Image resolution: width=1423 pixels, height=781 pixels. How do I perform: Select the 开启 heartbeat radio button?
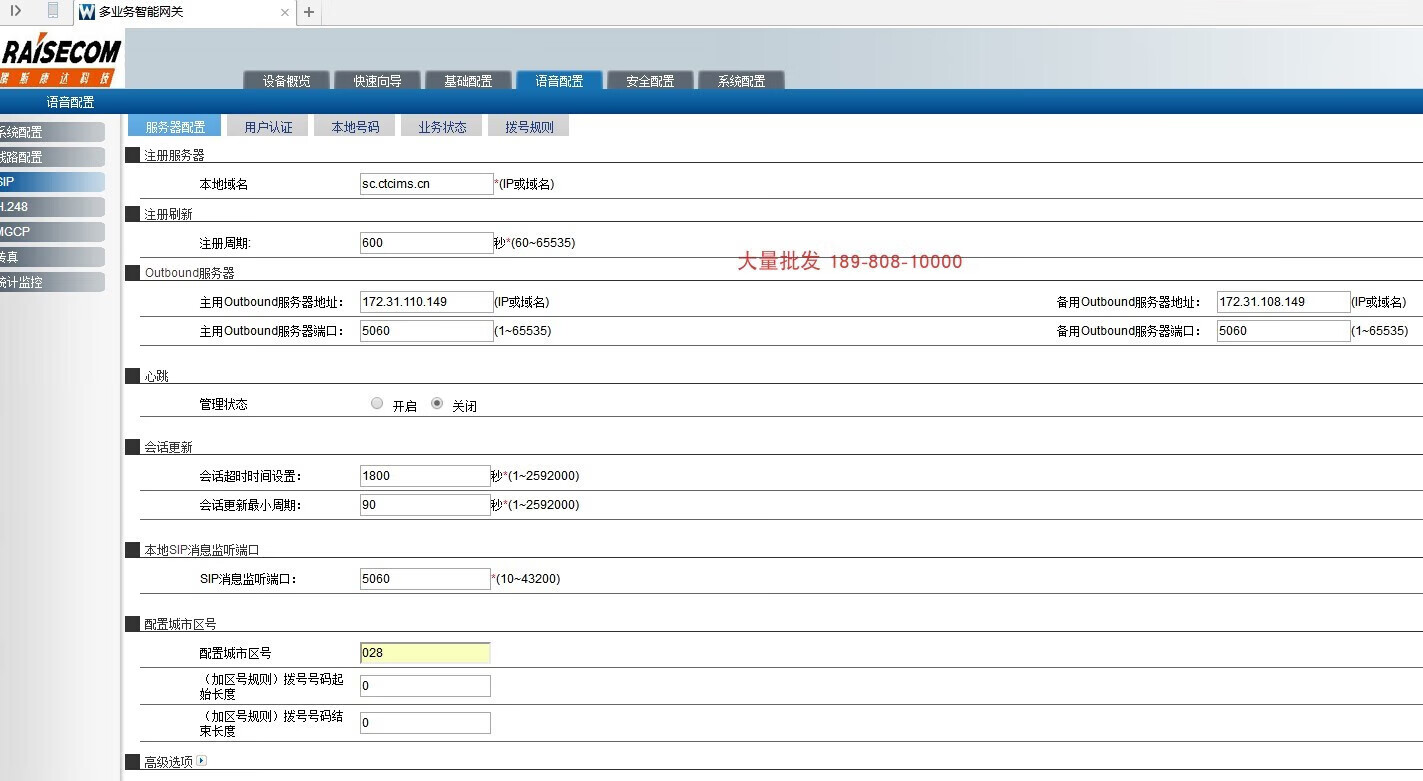click(x=377, y=404)
